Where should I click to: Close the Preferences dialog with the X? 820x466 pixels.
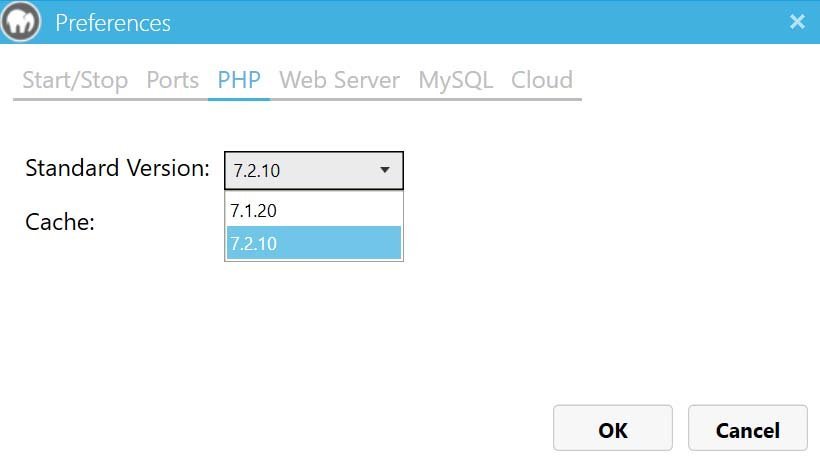click(x=797, y=21)
